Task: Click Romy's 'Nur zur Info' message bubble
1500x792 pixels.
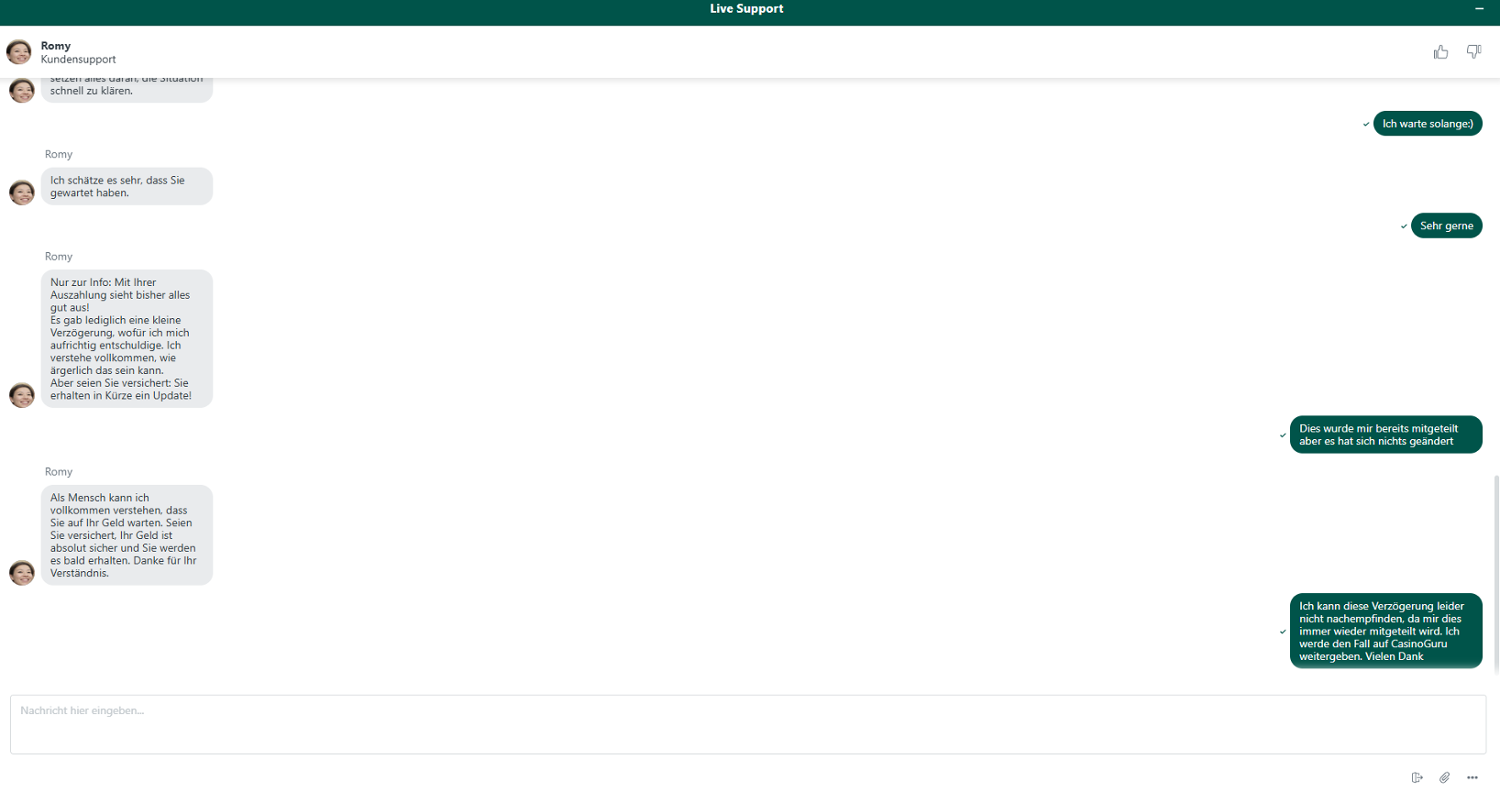Action: click(126, 338)
